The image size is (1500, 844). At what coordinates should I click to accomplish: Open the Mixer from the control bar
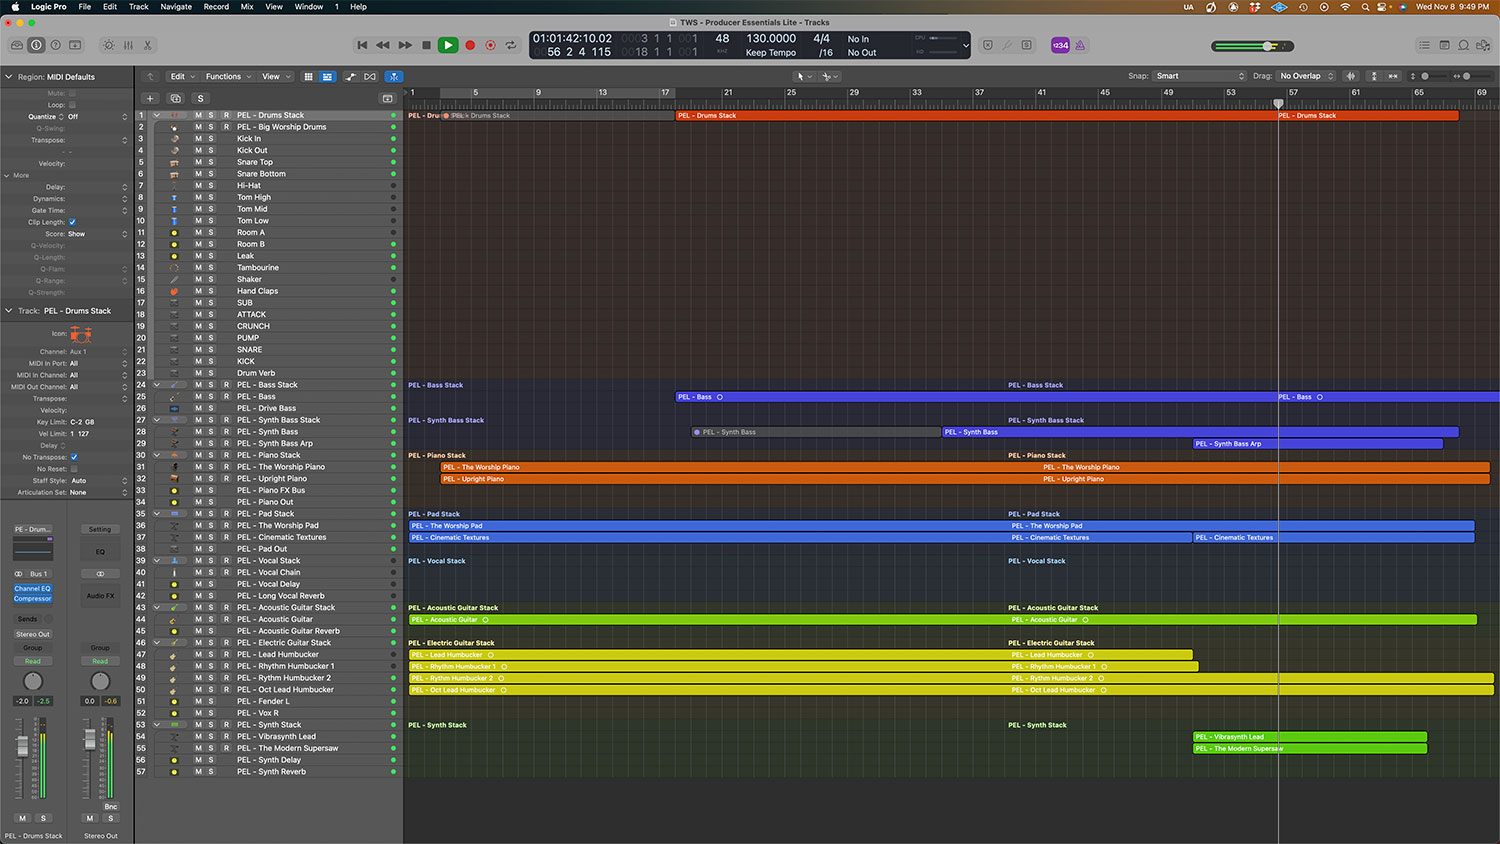tap(128, 45)
